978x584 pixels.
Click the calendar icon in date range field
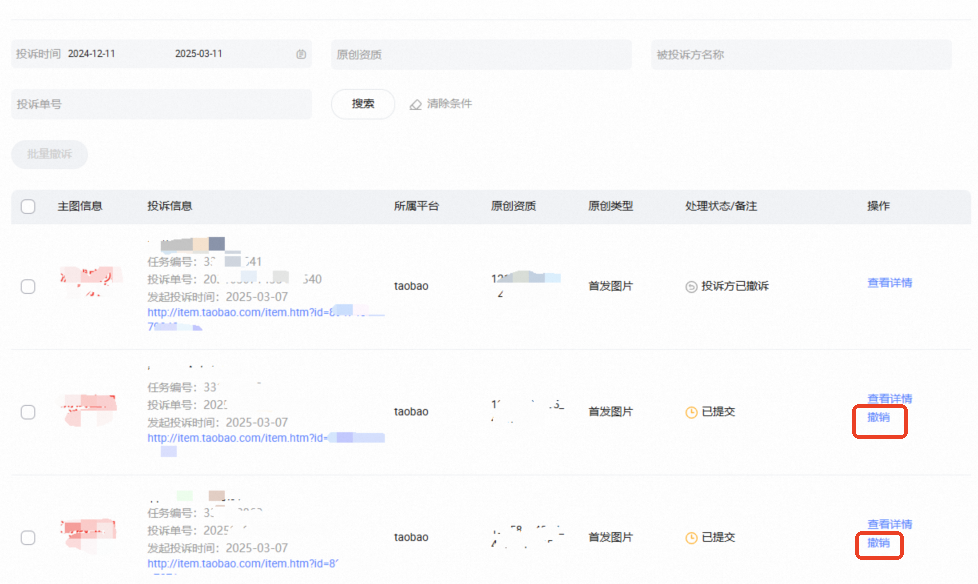pos(301,54)
